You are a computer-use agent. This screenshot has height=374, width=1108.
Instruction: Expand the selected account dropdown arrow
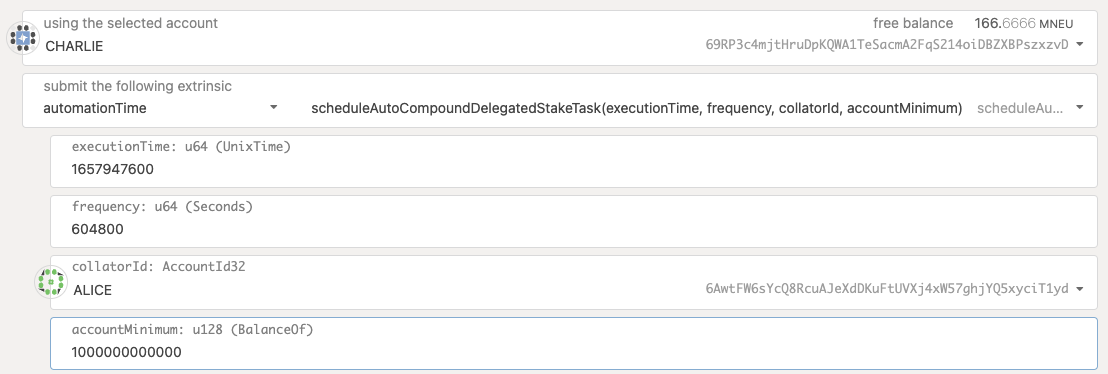[1079, 45]
